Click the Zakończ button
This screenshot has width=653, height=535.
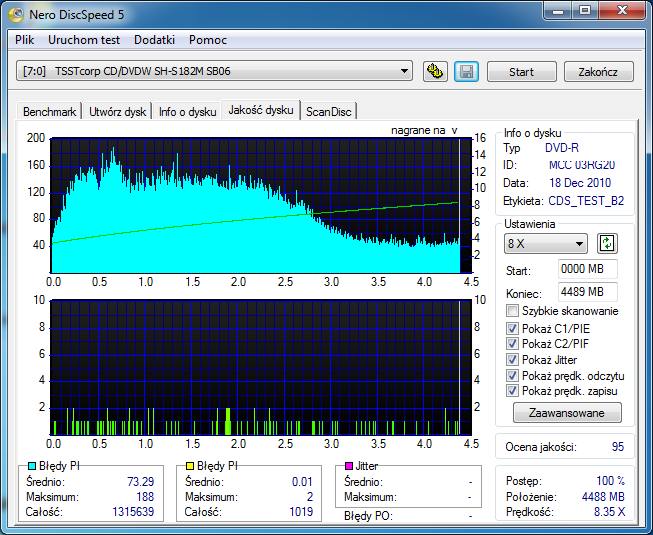click(x=598, y=72)
